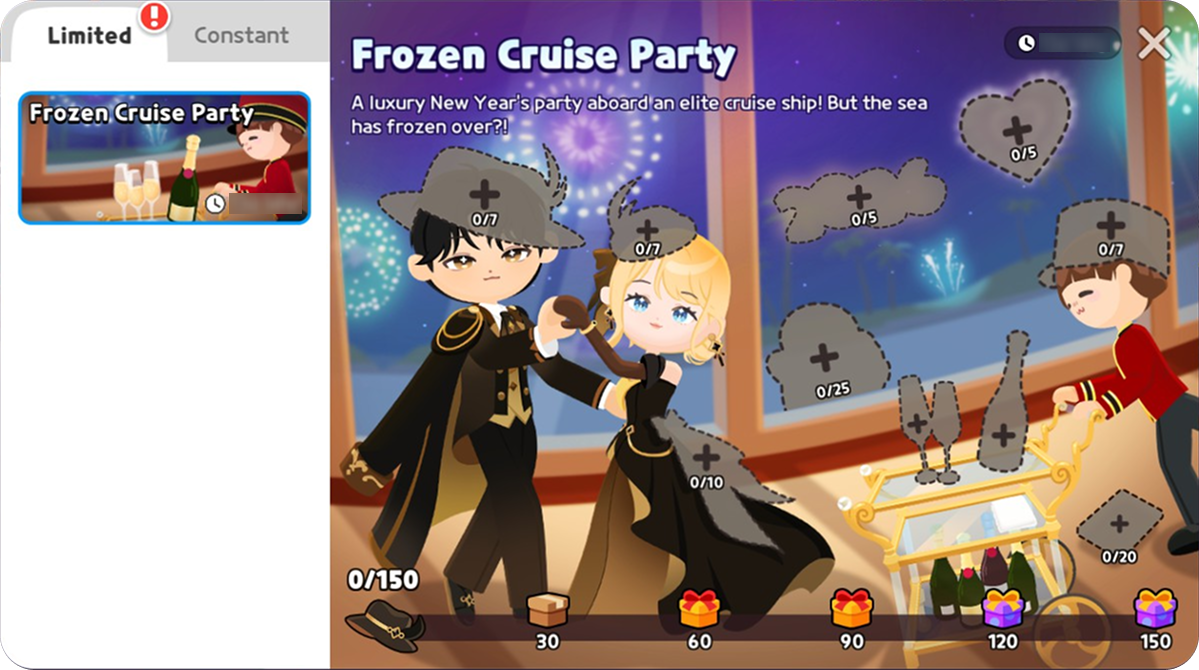Select the champagne bottle silhouette slot
Screen dimensions: 1199x670
click(1004, 404)
